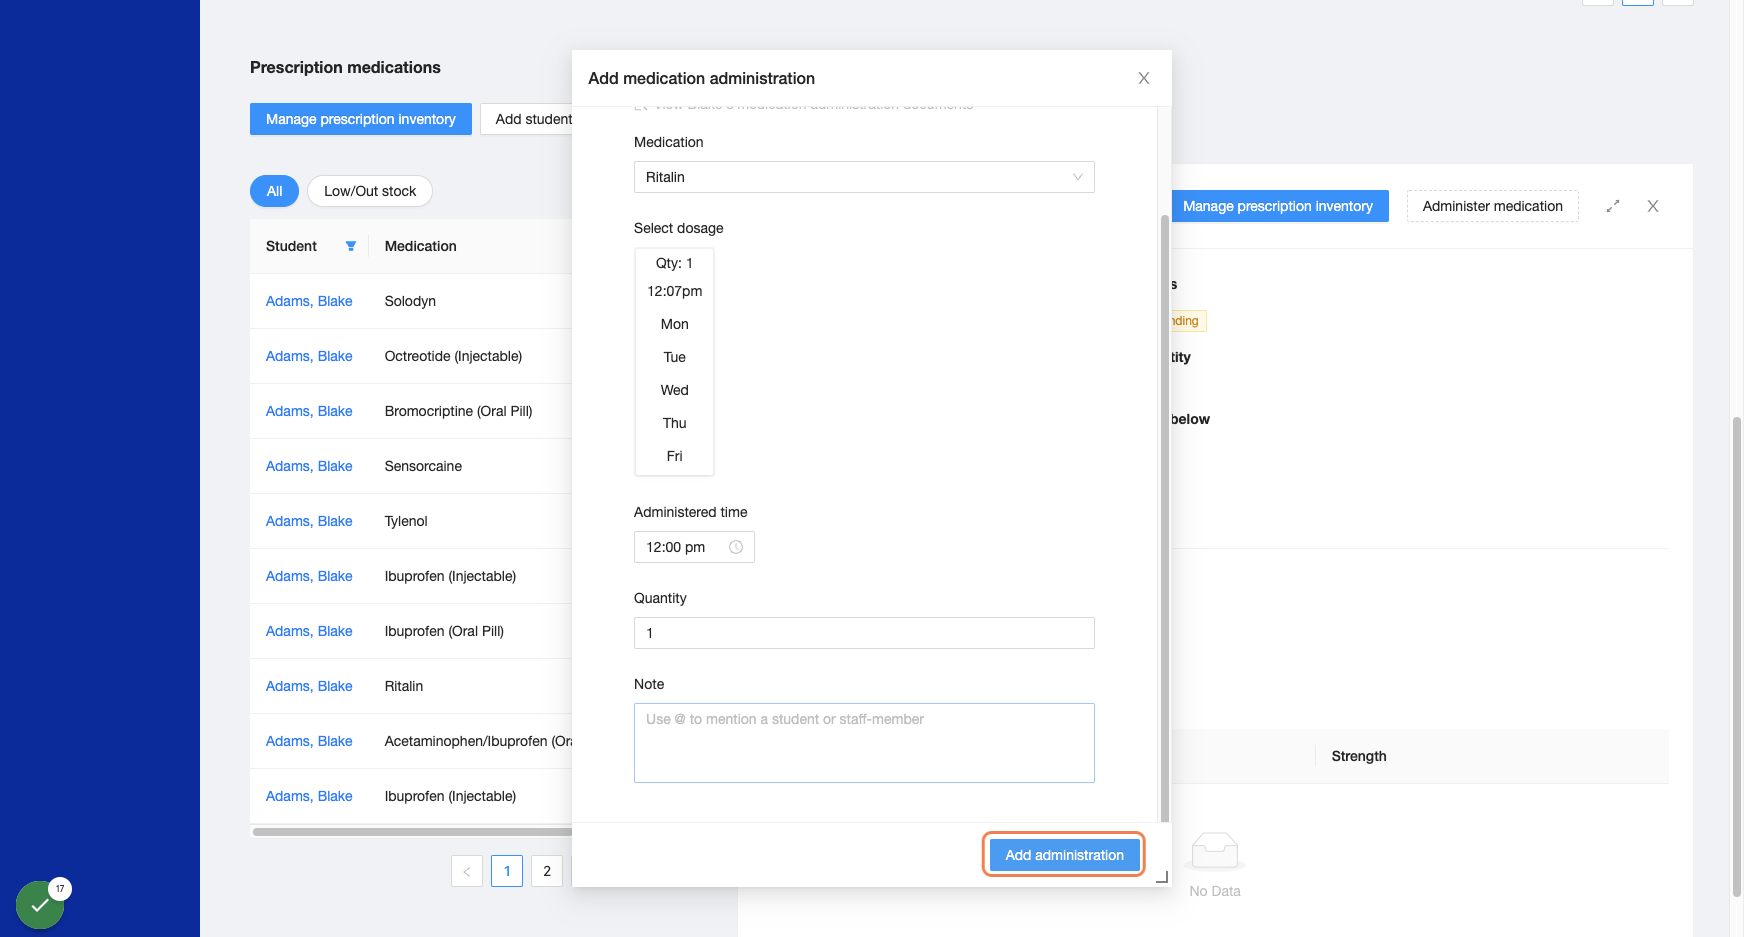Screen dimensions: 1744x937
Task: Open Adams, Blake link in Tylenol row
Action: [x=309, y=521]
